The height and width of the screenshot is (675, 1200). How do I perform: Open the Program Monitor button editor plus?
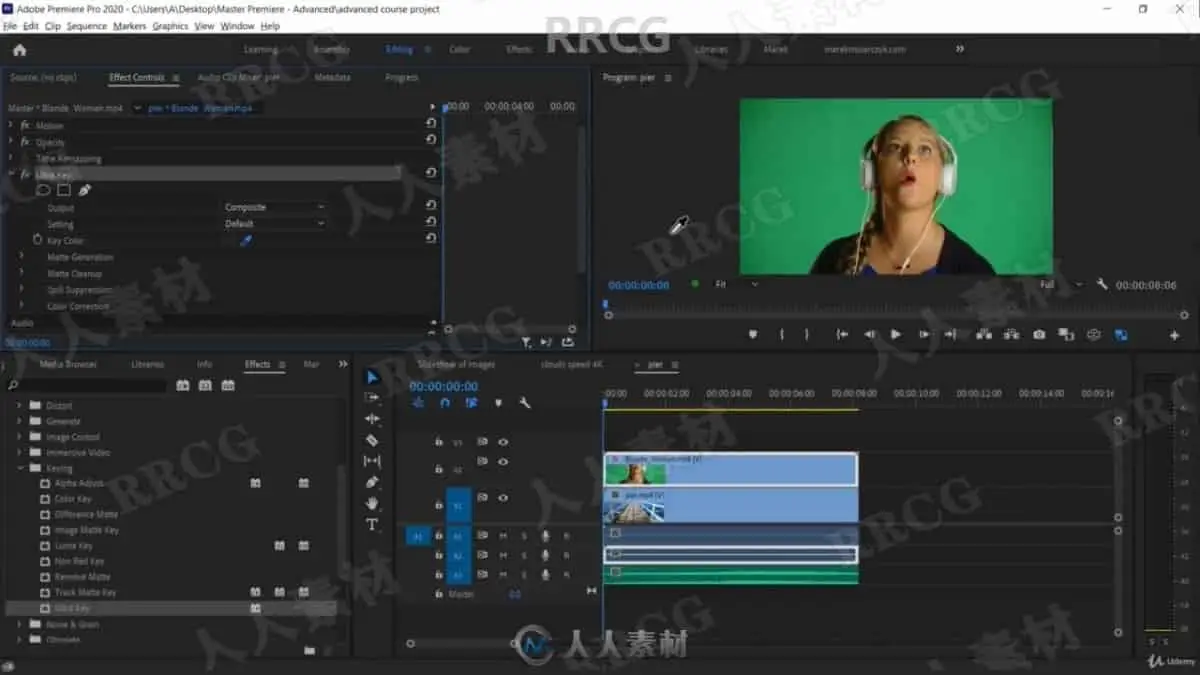tap(1174, 336)
